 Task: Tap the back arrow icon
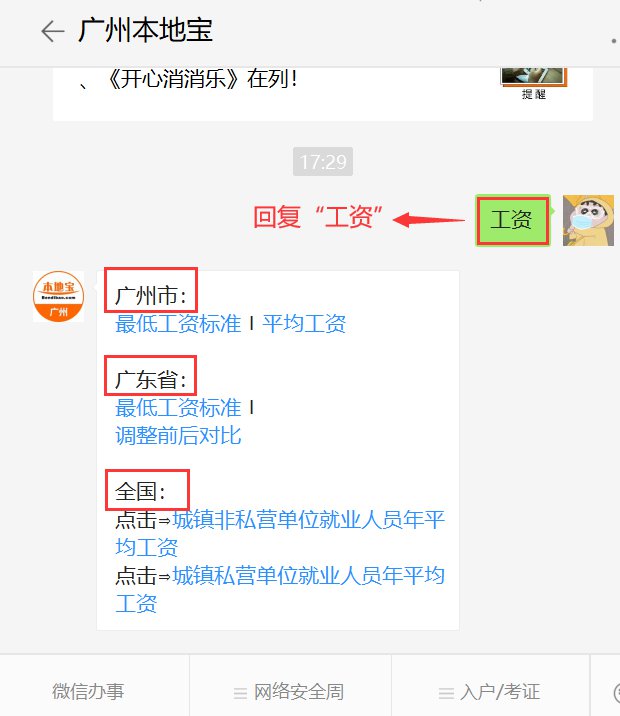[53, 32]
